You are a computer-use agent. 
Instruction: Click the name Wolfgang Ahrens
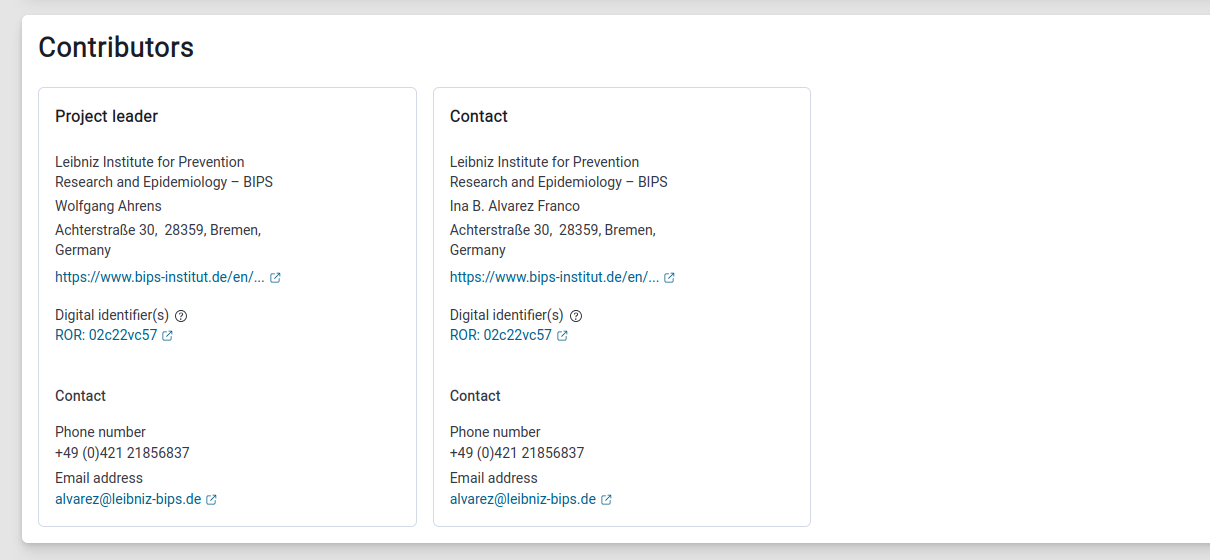[108, 206]
